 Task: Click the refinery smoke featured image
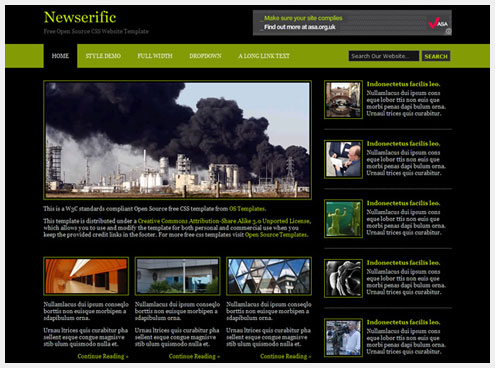[x=178, y=140]
